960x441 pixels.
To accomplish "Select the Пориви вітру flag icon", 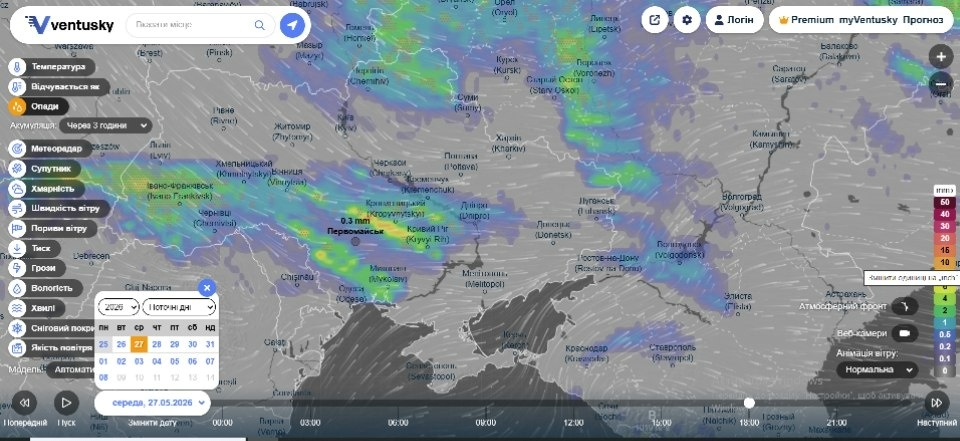I will point(17,228).
